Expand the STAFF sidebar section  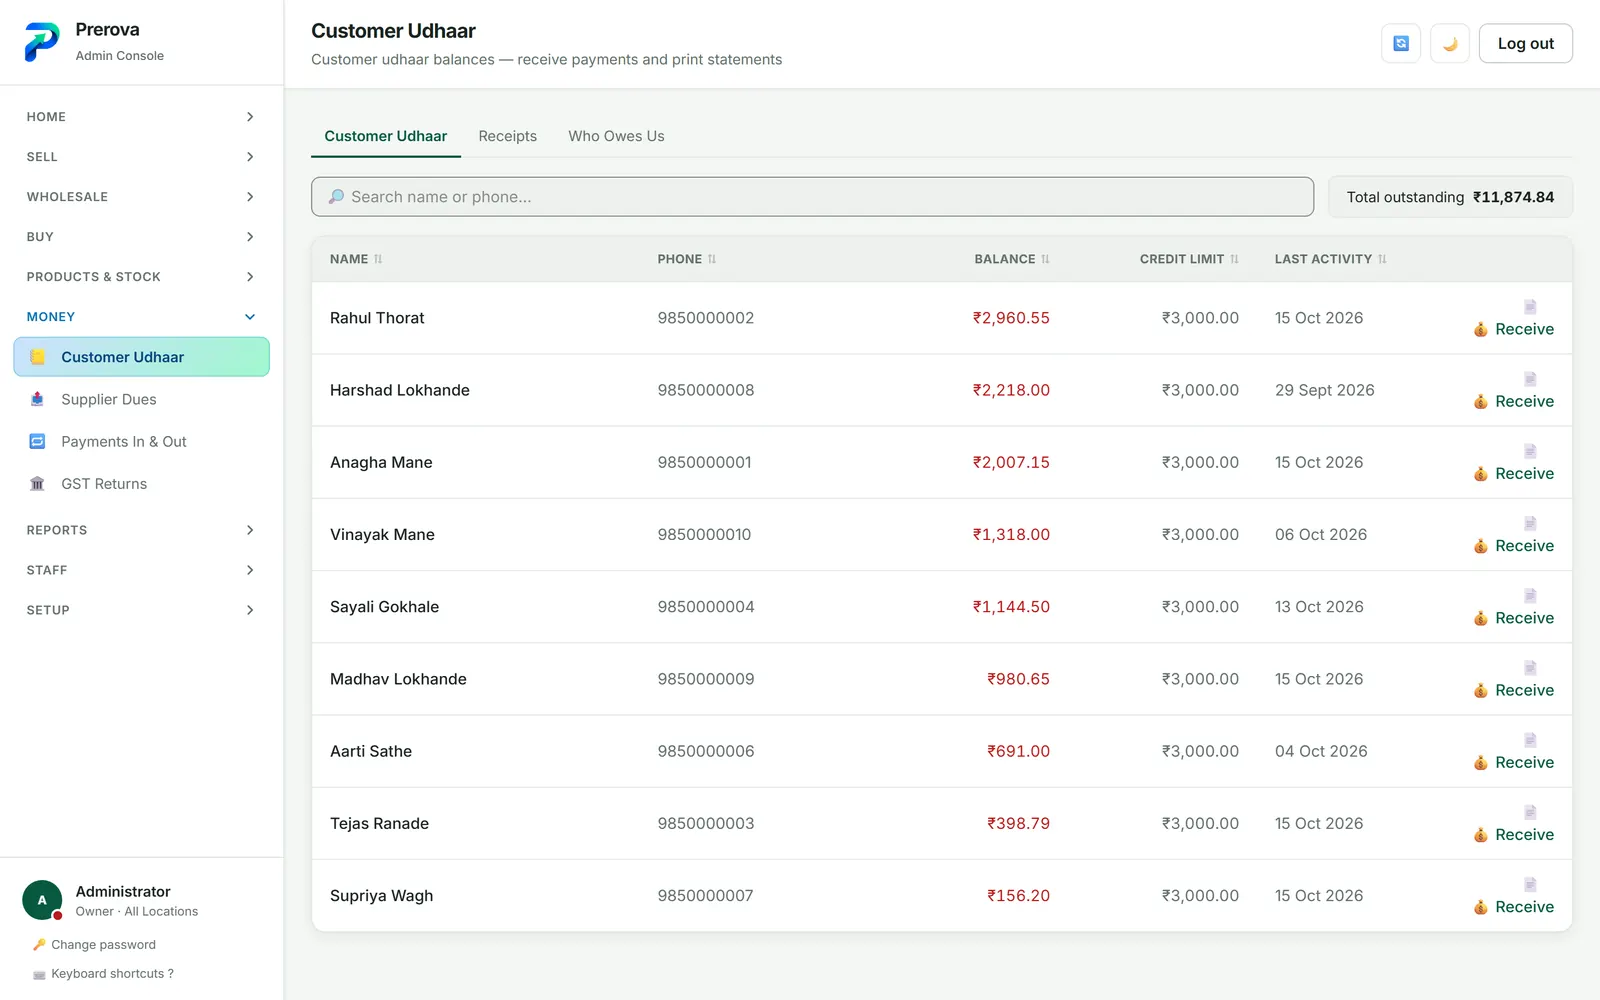coord(141,570)
